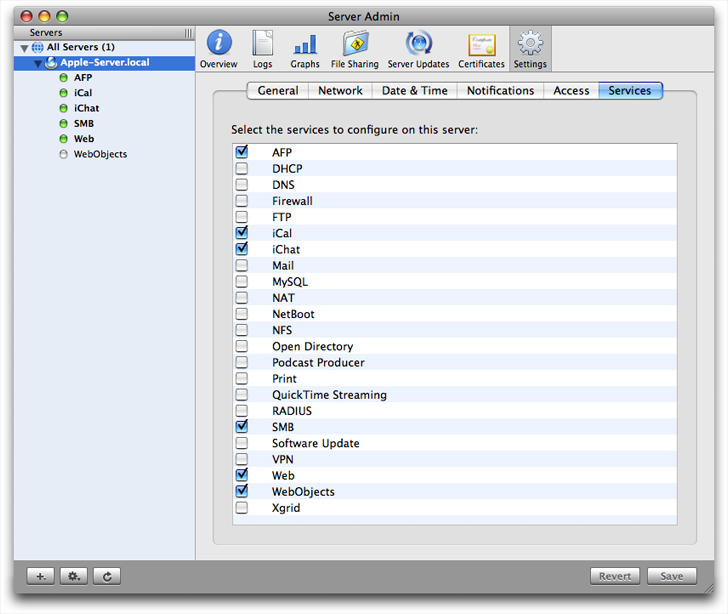Collapse the Apple-Server.local tree node
Viewport: 728px width, 614px height.
click(x=37, y=63)
